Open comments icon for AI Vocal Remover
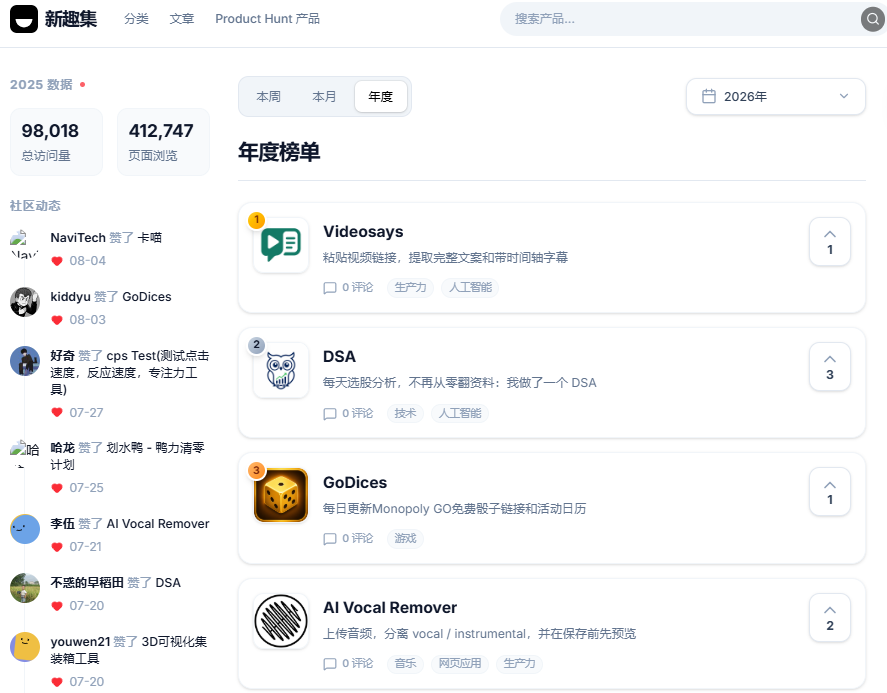 coord(330,664)
